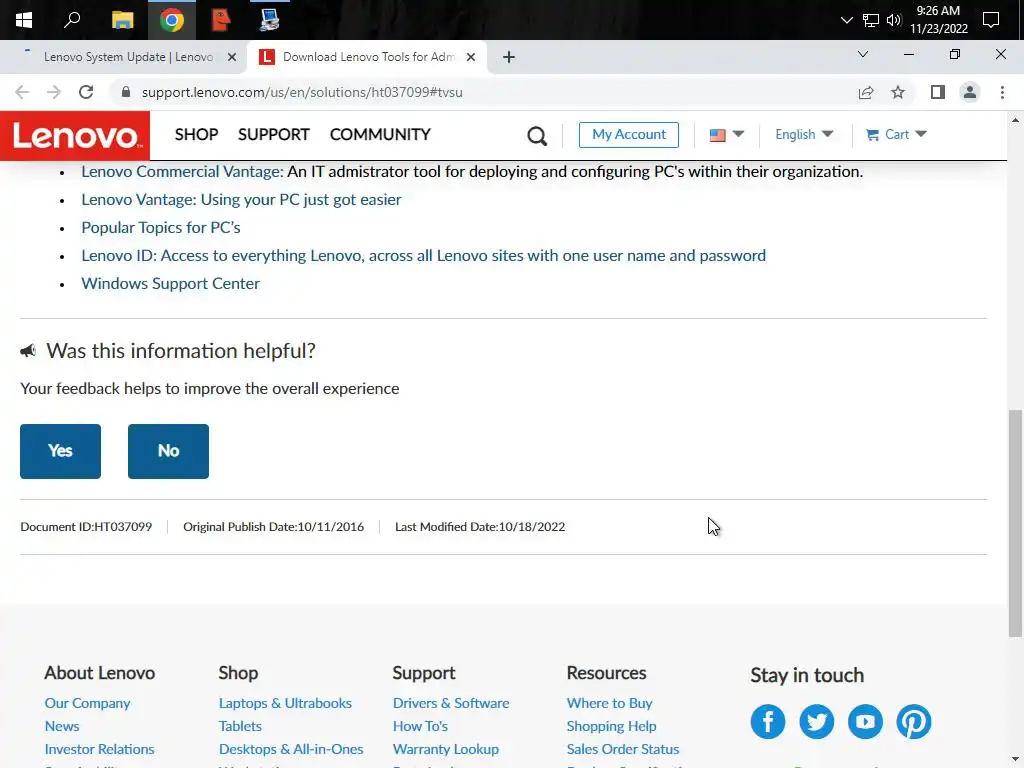Open Chrome tab search dropdown

click(x=863, y=54)
